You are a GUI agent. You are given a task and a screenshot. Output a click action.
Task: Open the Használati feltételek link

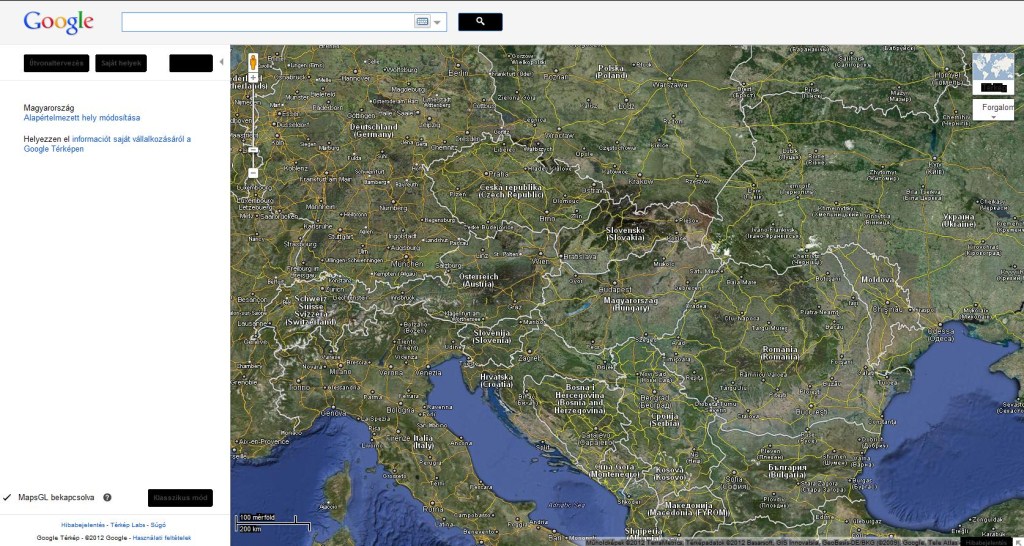point(162,538)
